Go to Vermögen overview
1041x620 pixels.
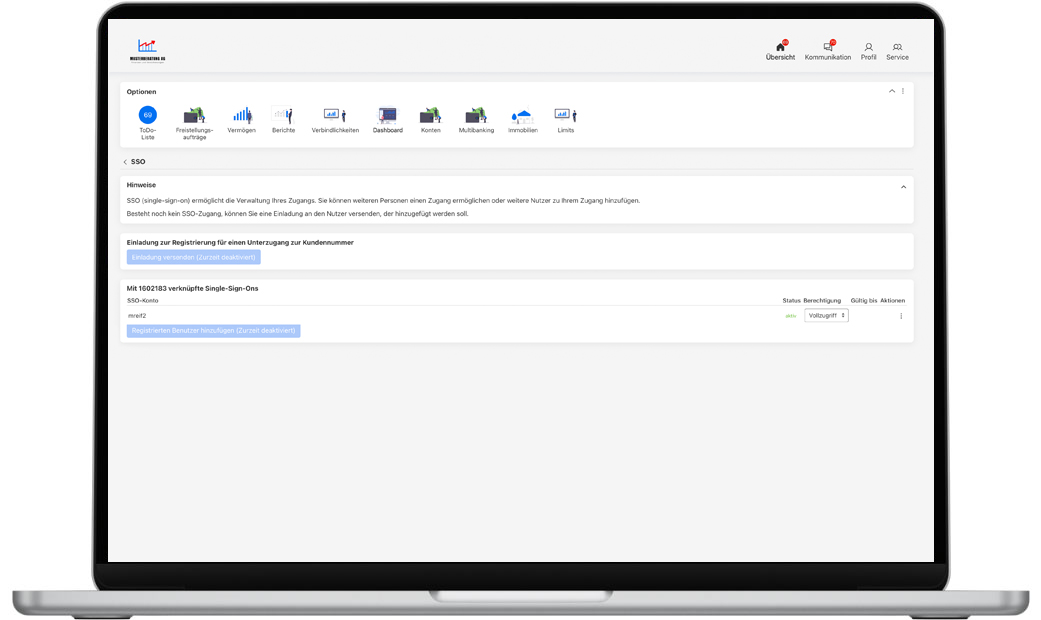click(241, 116)
